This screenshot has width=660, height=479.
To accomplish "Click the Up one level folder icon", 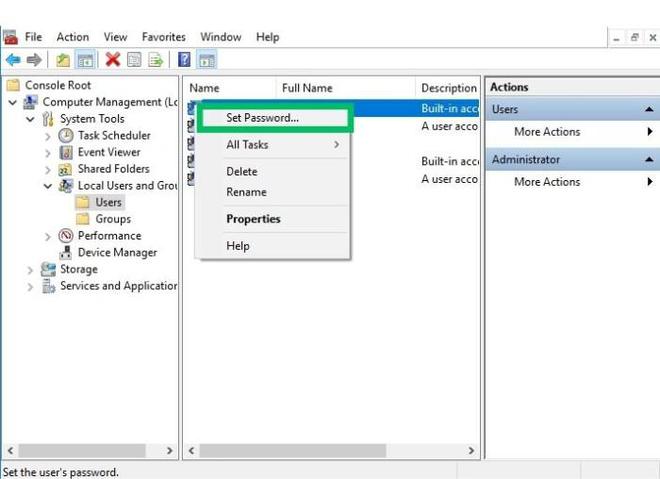I will click(x=63, y=60).
